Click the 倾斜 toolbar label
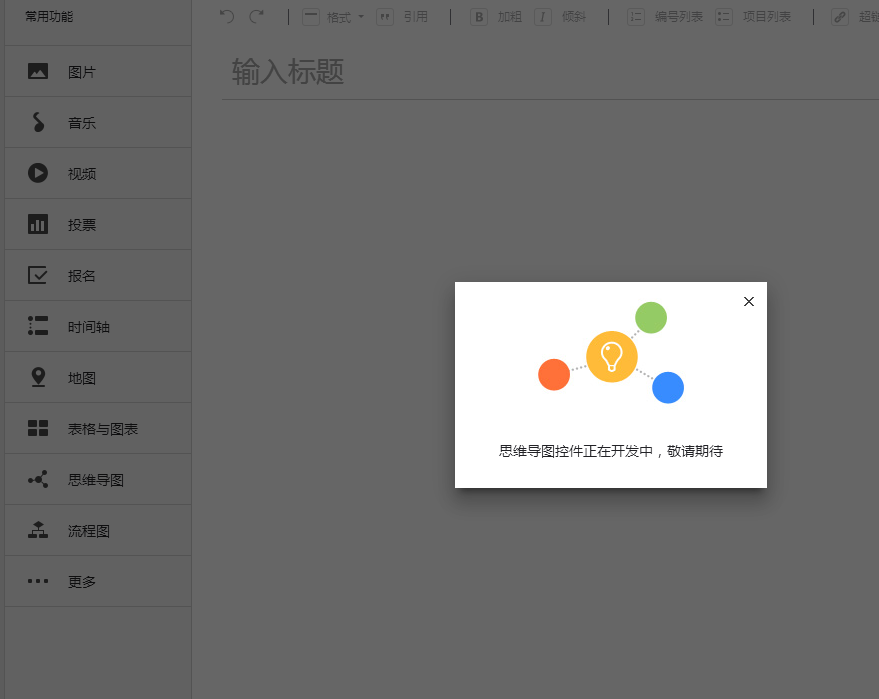 click(573, 17)
